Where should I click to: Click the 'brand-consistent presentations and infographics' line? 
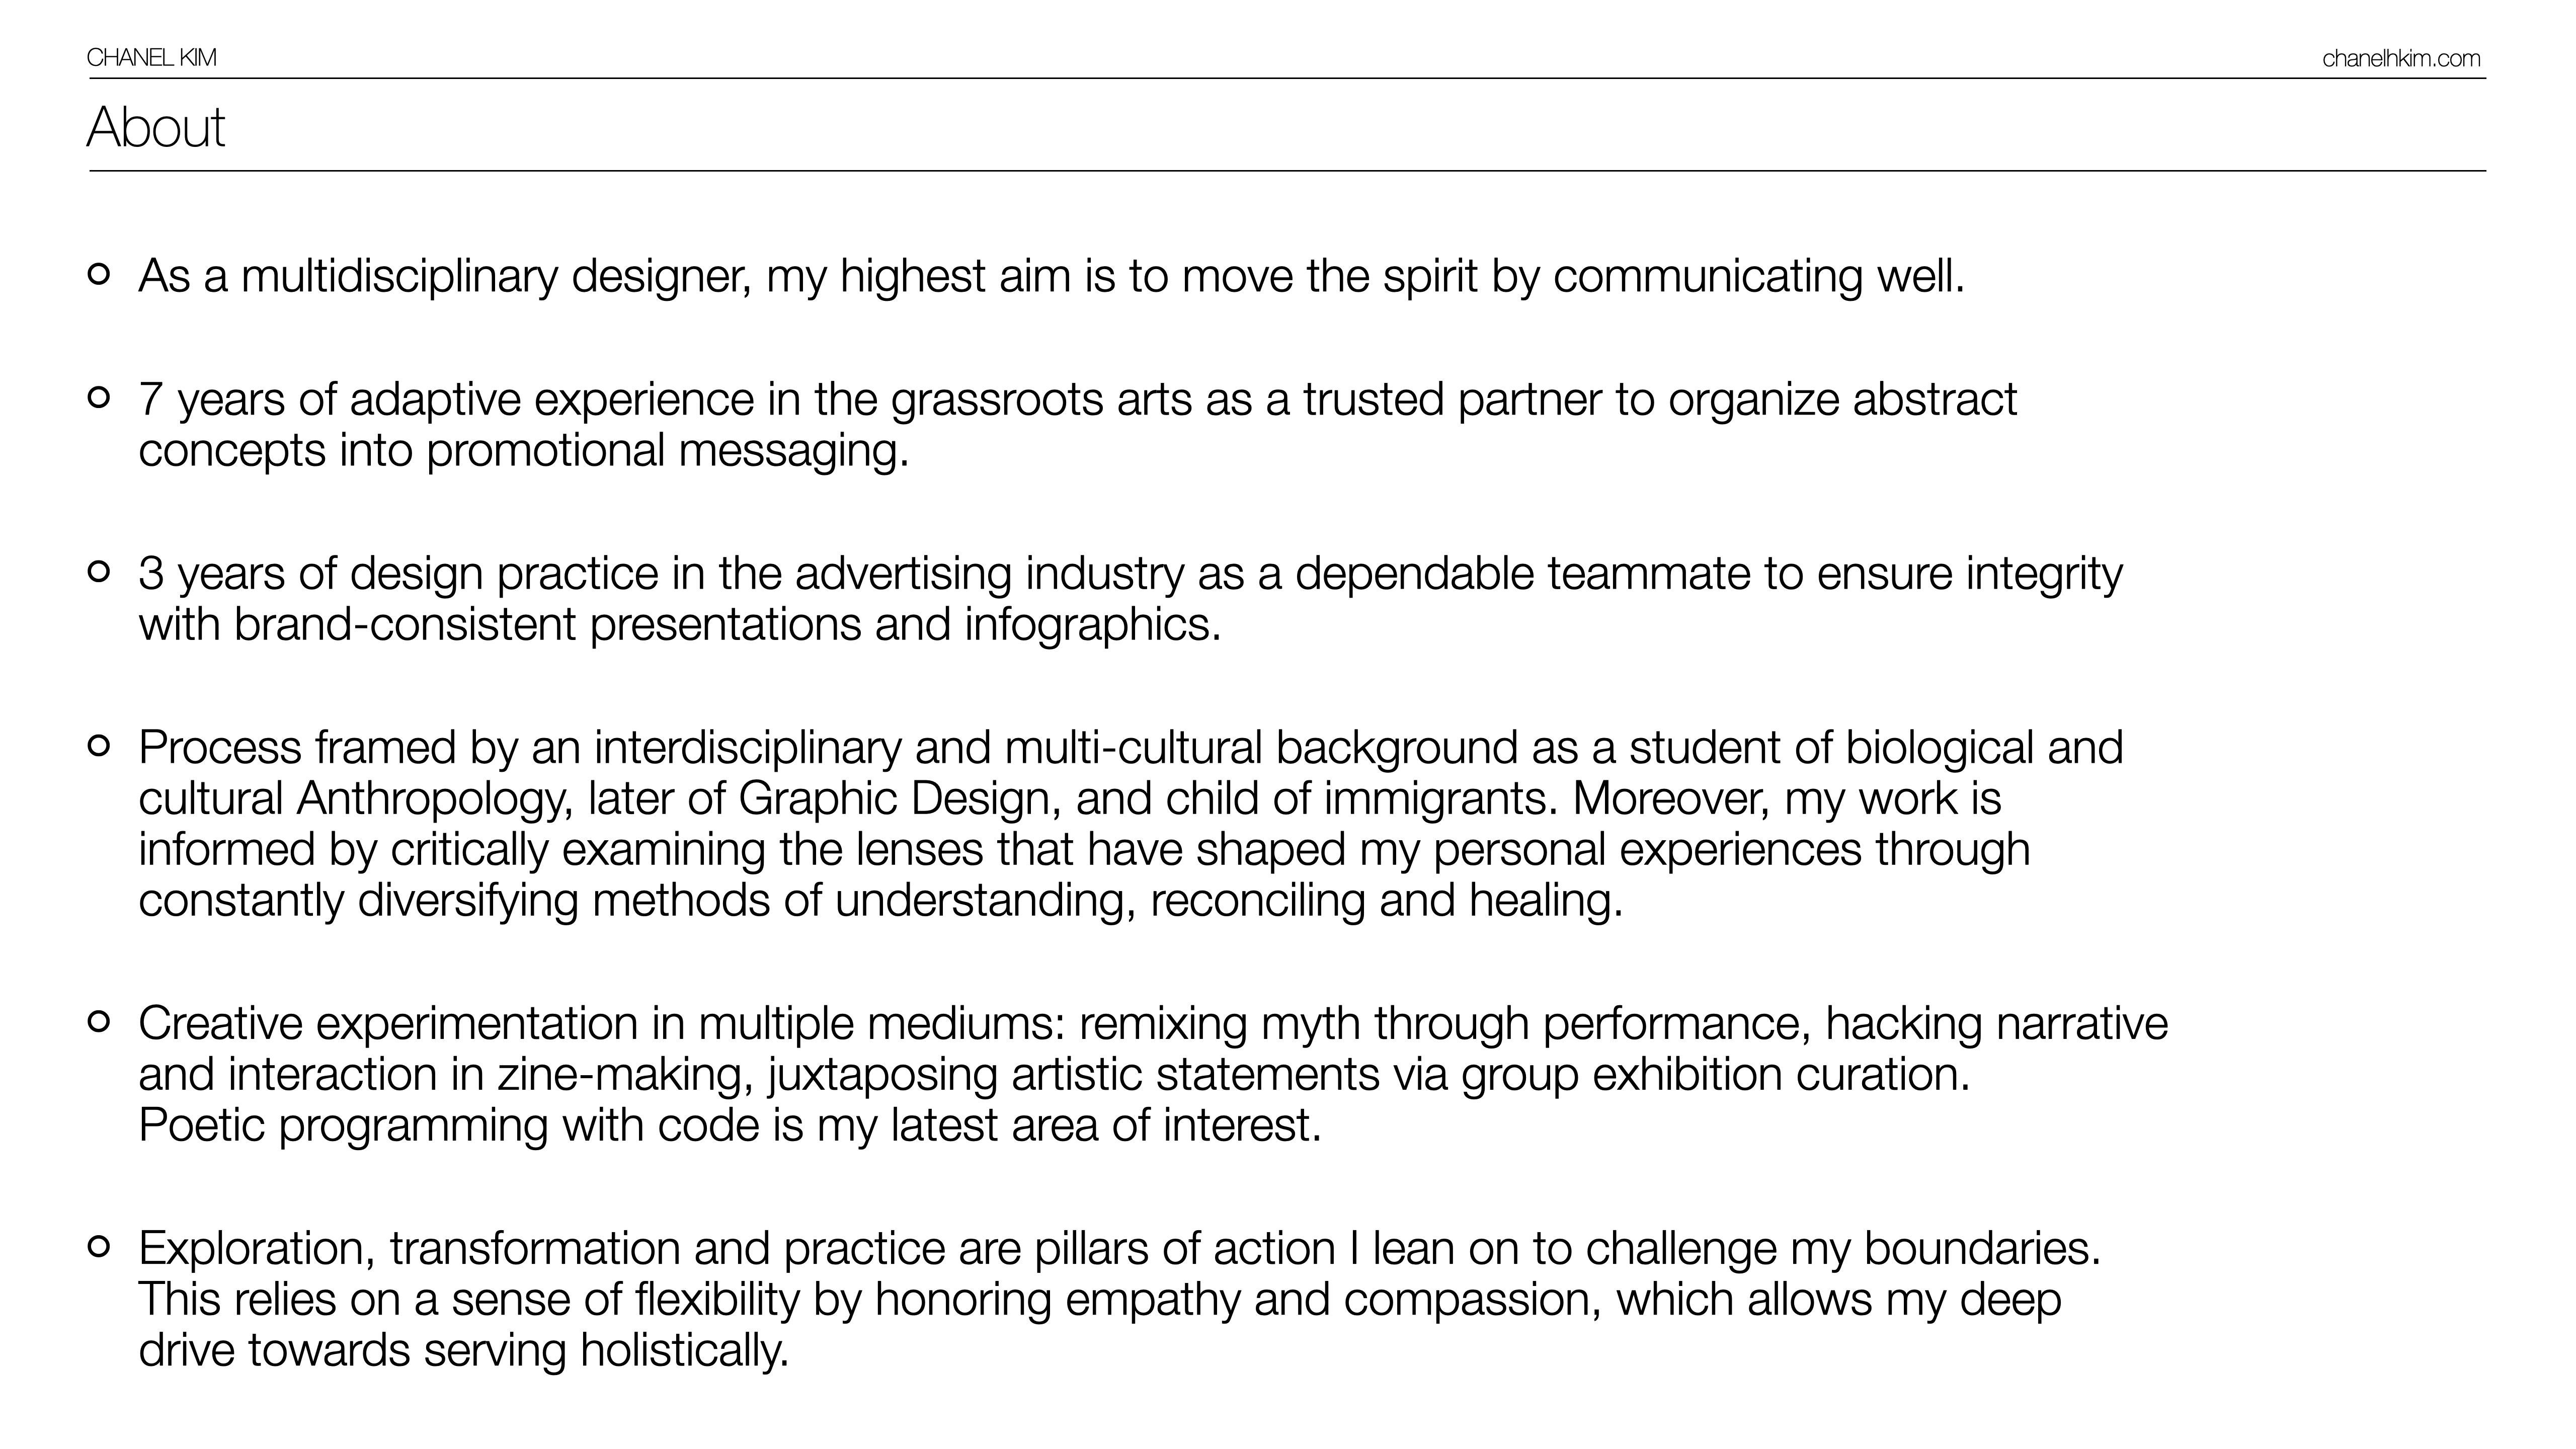[680, 625]
